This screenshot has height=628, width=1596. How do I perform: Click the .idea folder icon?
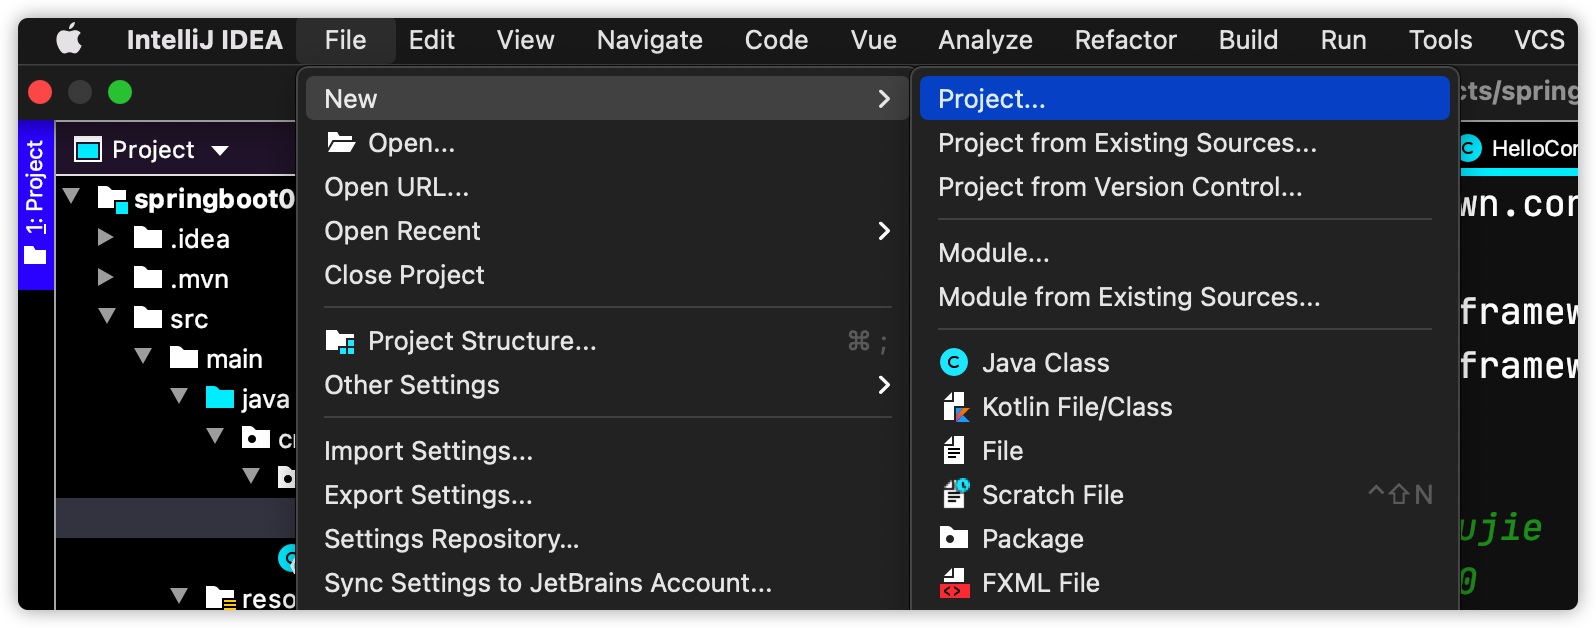pyautogui.click(x=148, y=238)
